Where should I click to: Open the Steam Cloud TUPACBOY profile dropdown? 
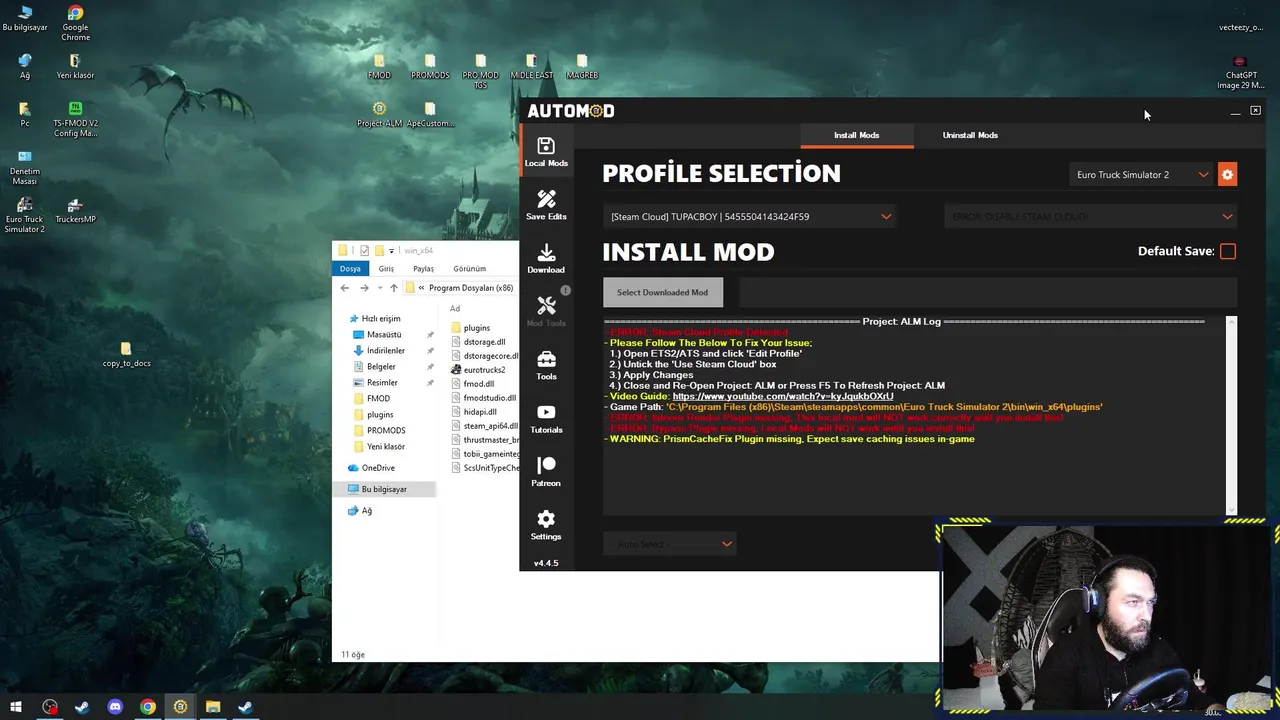click(x=749, y=217)
